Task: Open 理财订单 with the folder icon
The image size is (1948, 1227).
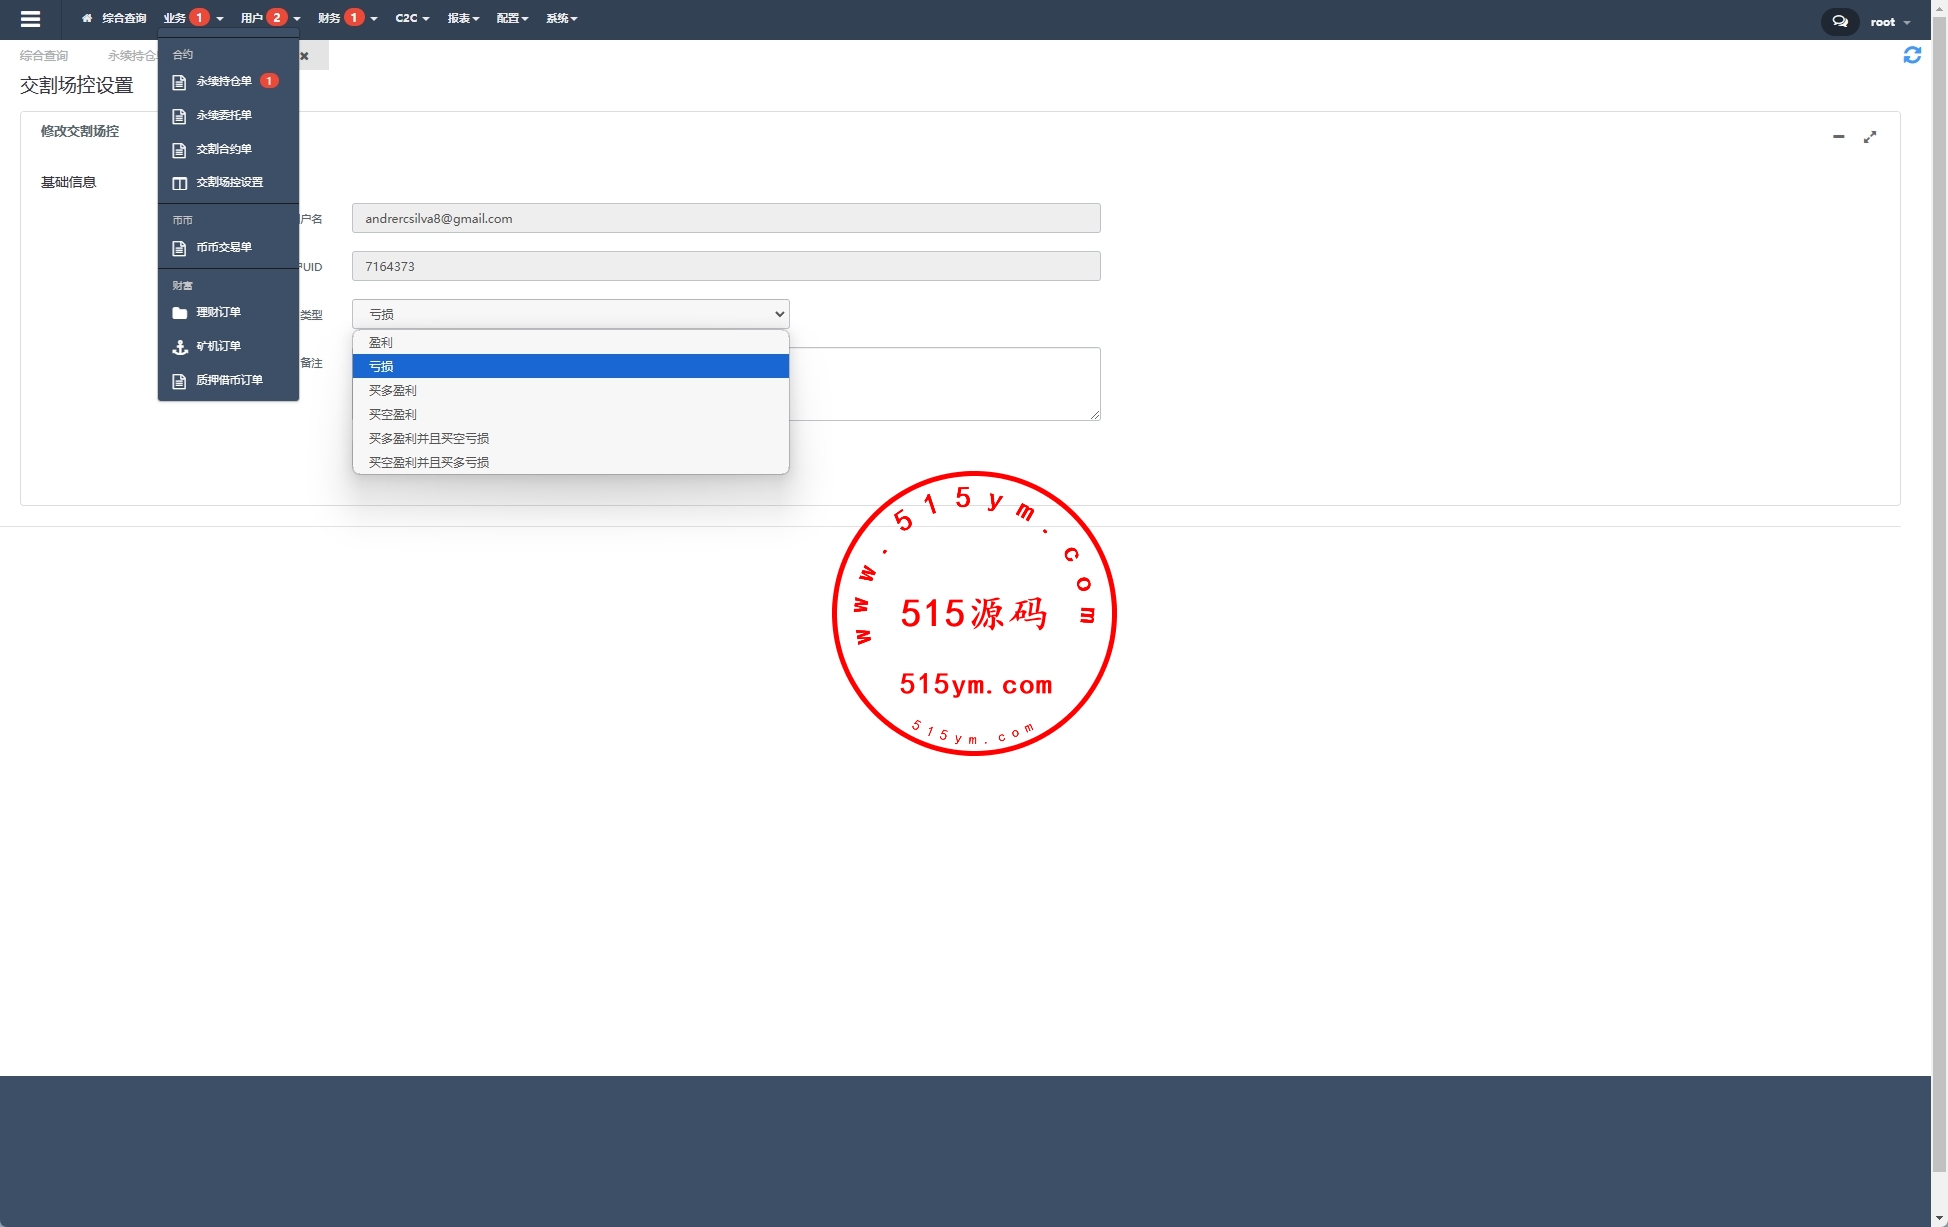Action: pyautogui.click(x=217, y=312)
